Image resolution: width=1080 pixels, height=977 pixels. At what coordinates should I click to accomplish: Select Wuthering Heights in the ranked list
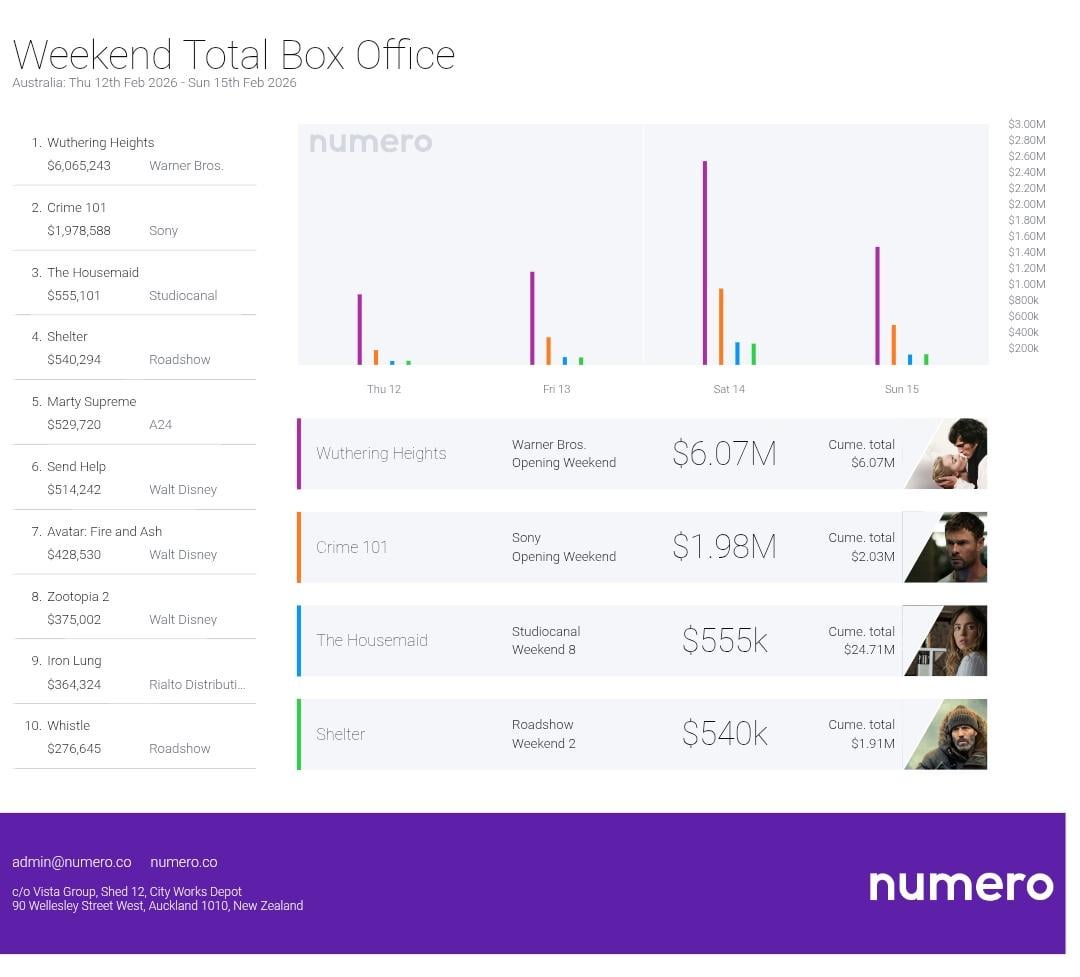point(100,143)
